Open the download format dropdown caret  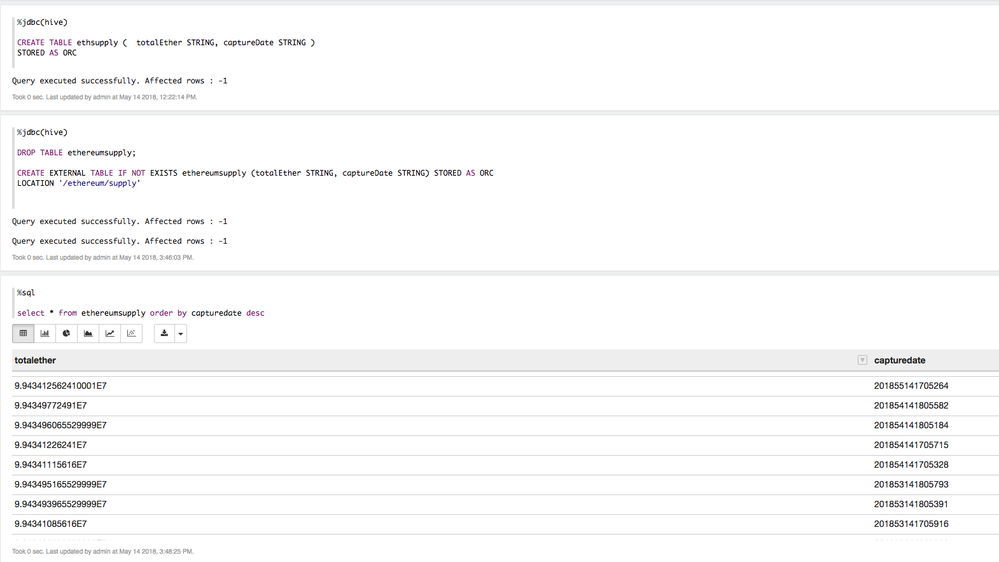point(181,333)
